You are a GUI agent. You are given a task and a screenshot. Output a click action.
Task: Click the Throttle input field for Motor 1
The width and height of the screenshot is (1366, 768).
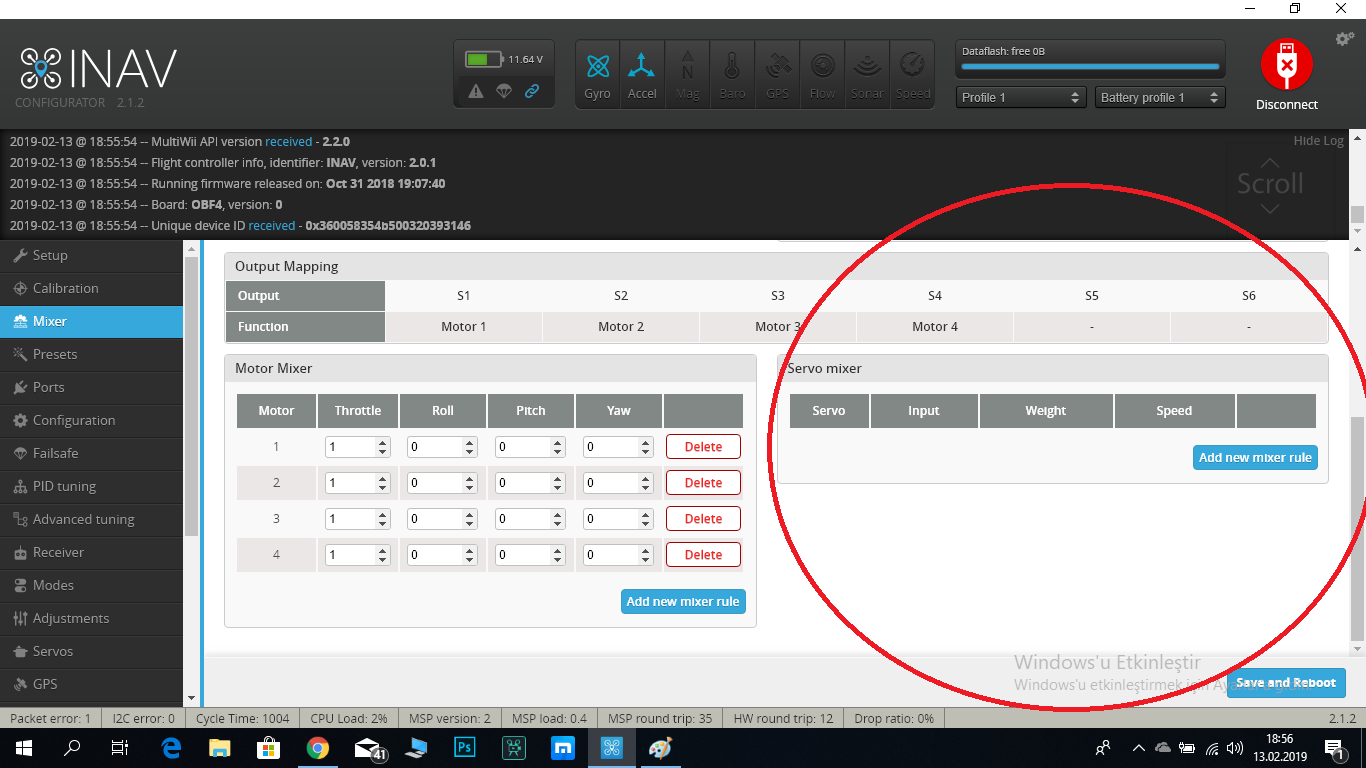click(352, 446)
